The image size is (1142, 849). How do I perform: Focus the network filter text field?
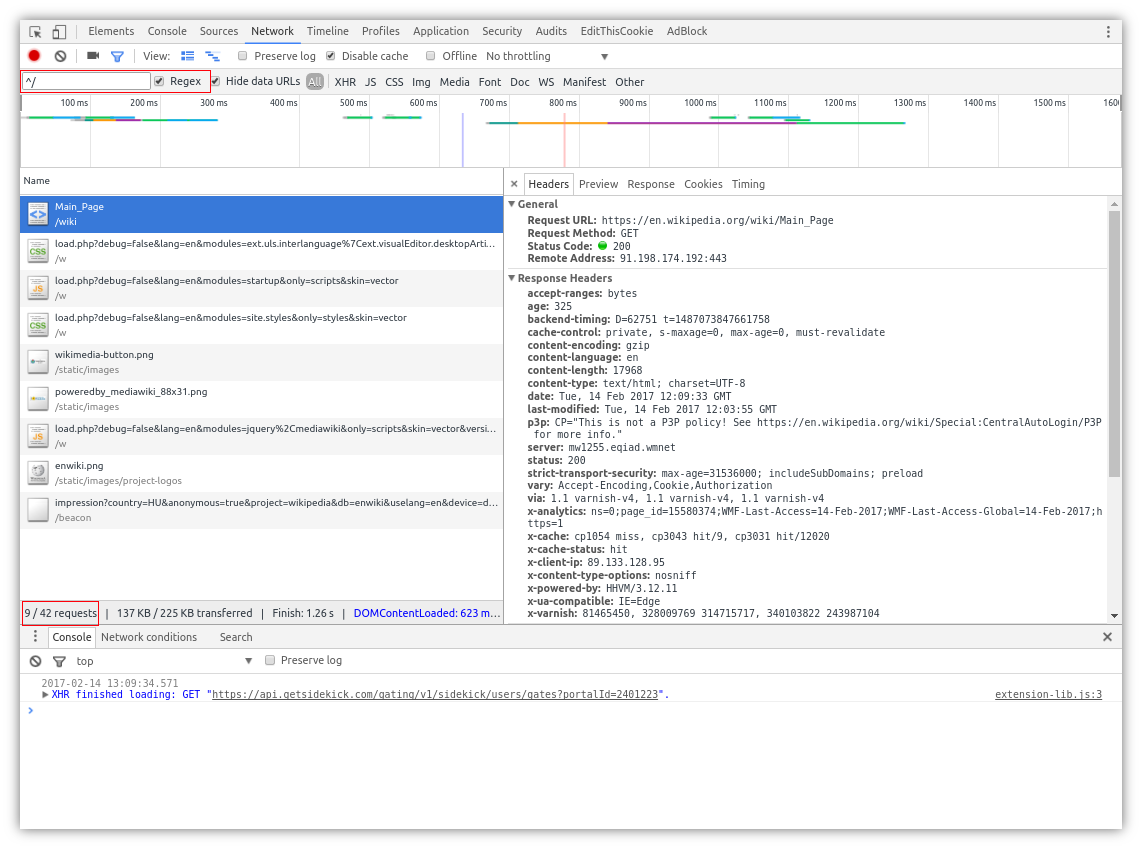coord(86,82)
